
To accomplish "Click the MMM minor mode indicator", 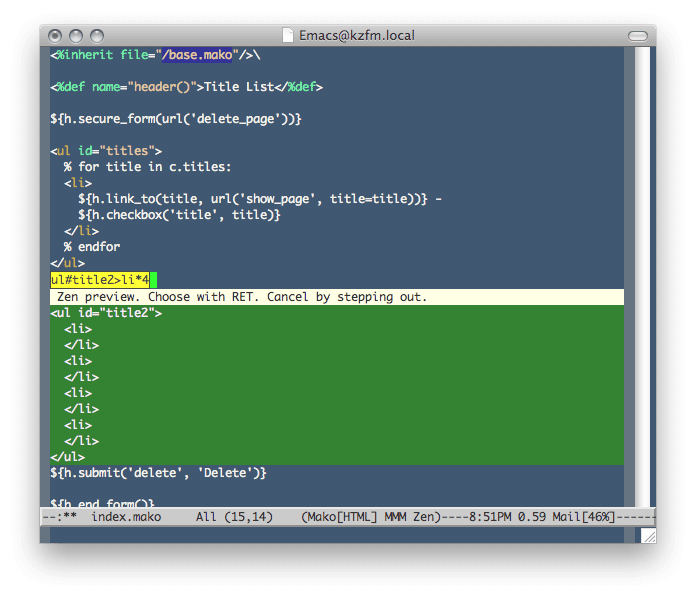I will tap(395, 517).
